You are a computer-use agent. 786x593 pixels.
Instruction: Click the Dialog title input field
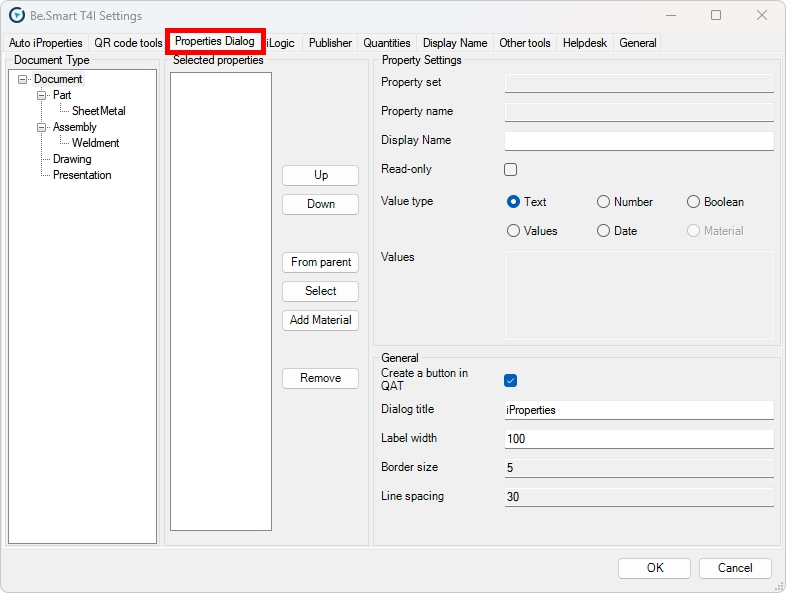coord(638,410)
